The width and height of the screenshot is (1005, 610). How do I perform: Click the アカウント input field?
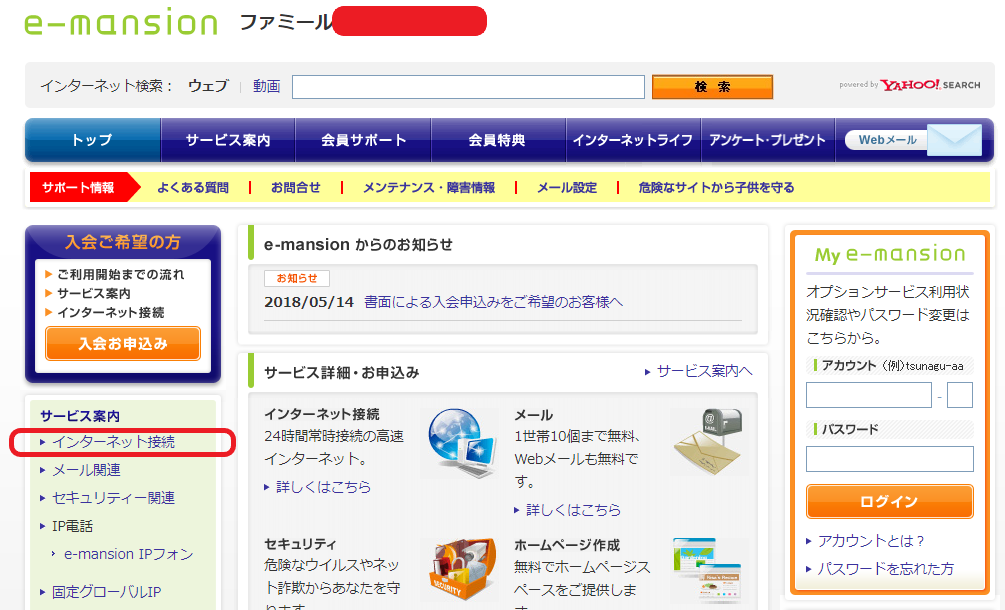click(x=868, y=395)
